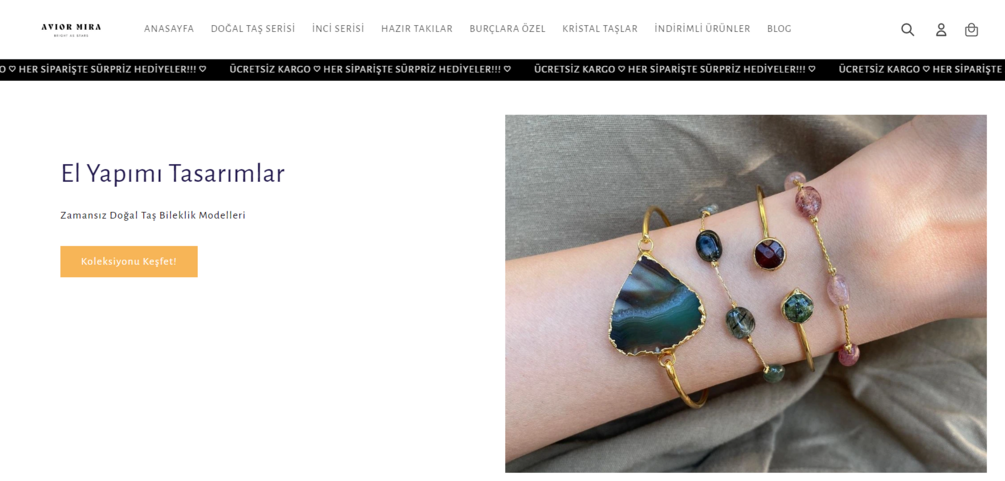Open the İnci Serisi menu
The width and height of the screenshot is (1005, 481).
(338, 29)
